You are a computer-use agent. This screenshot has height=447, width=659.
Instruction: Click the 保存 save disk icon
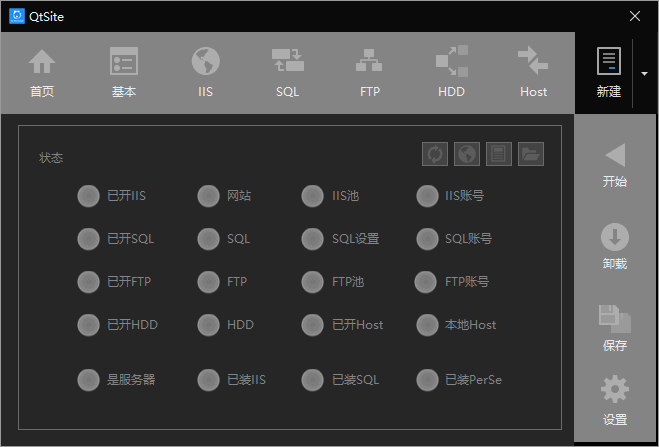(x=615, y=320)
